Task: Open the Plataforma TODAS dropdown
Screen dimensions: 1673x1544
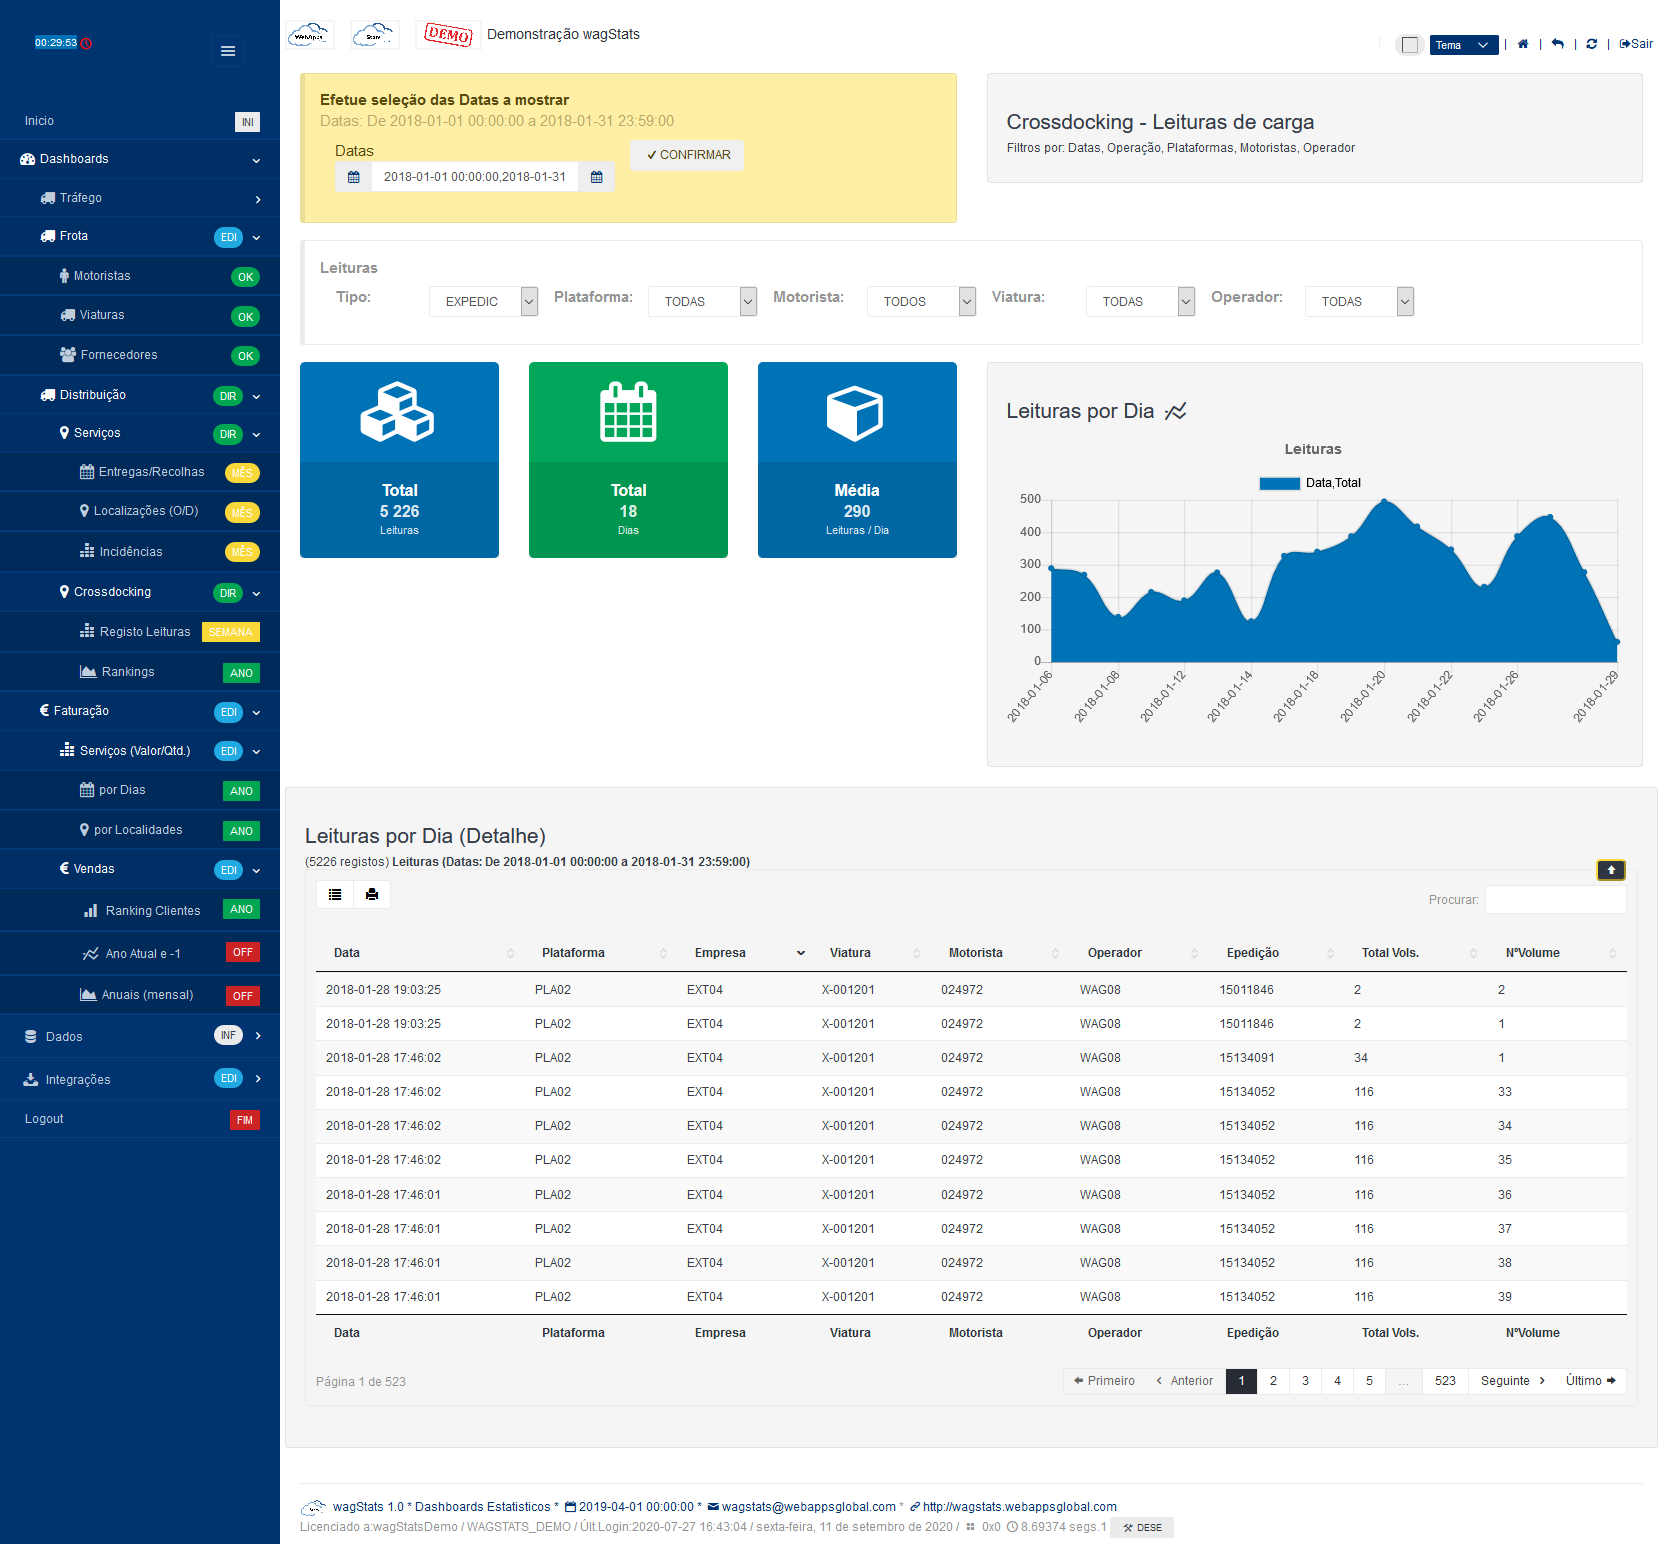Action: point(703,301)
